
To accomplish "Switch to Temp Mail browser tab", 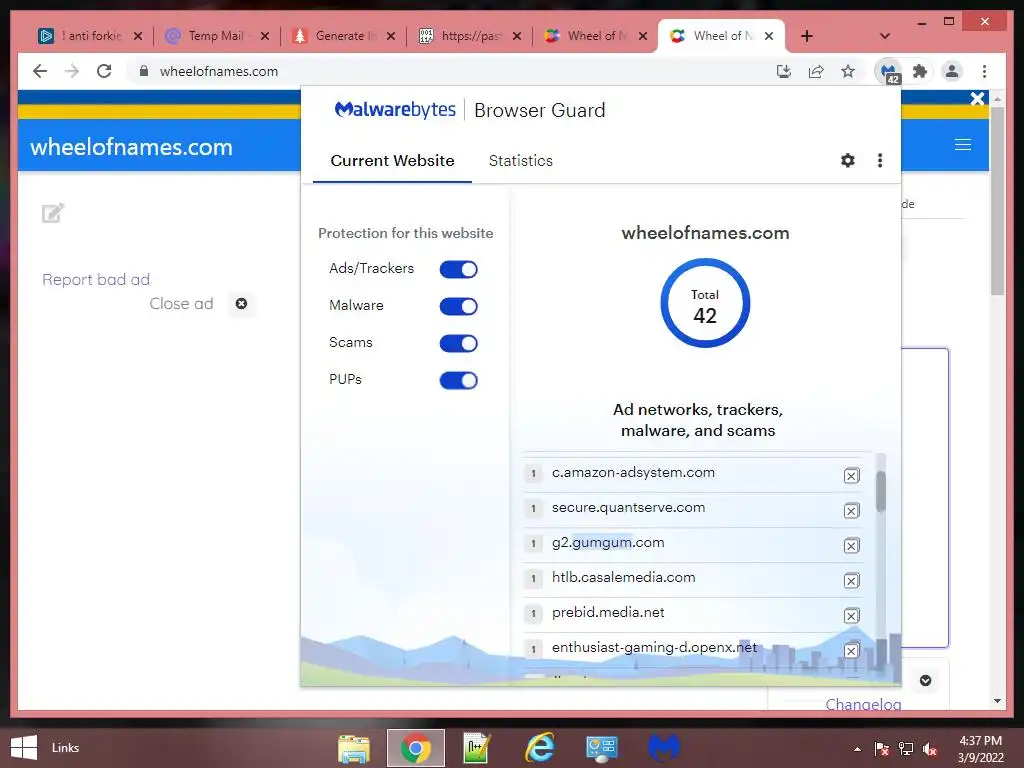I will tap(216, 36).
